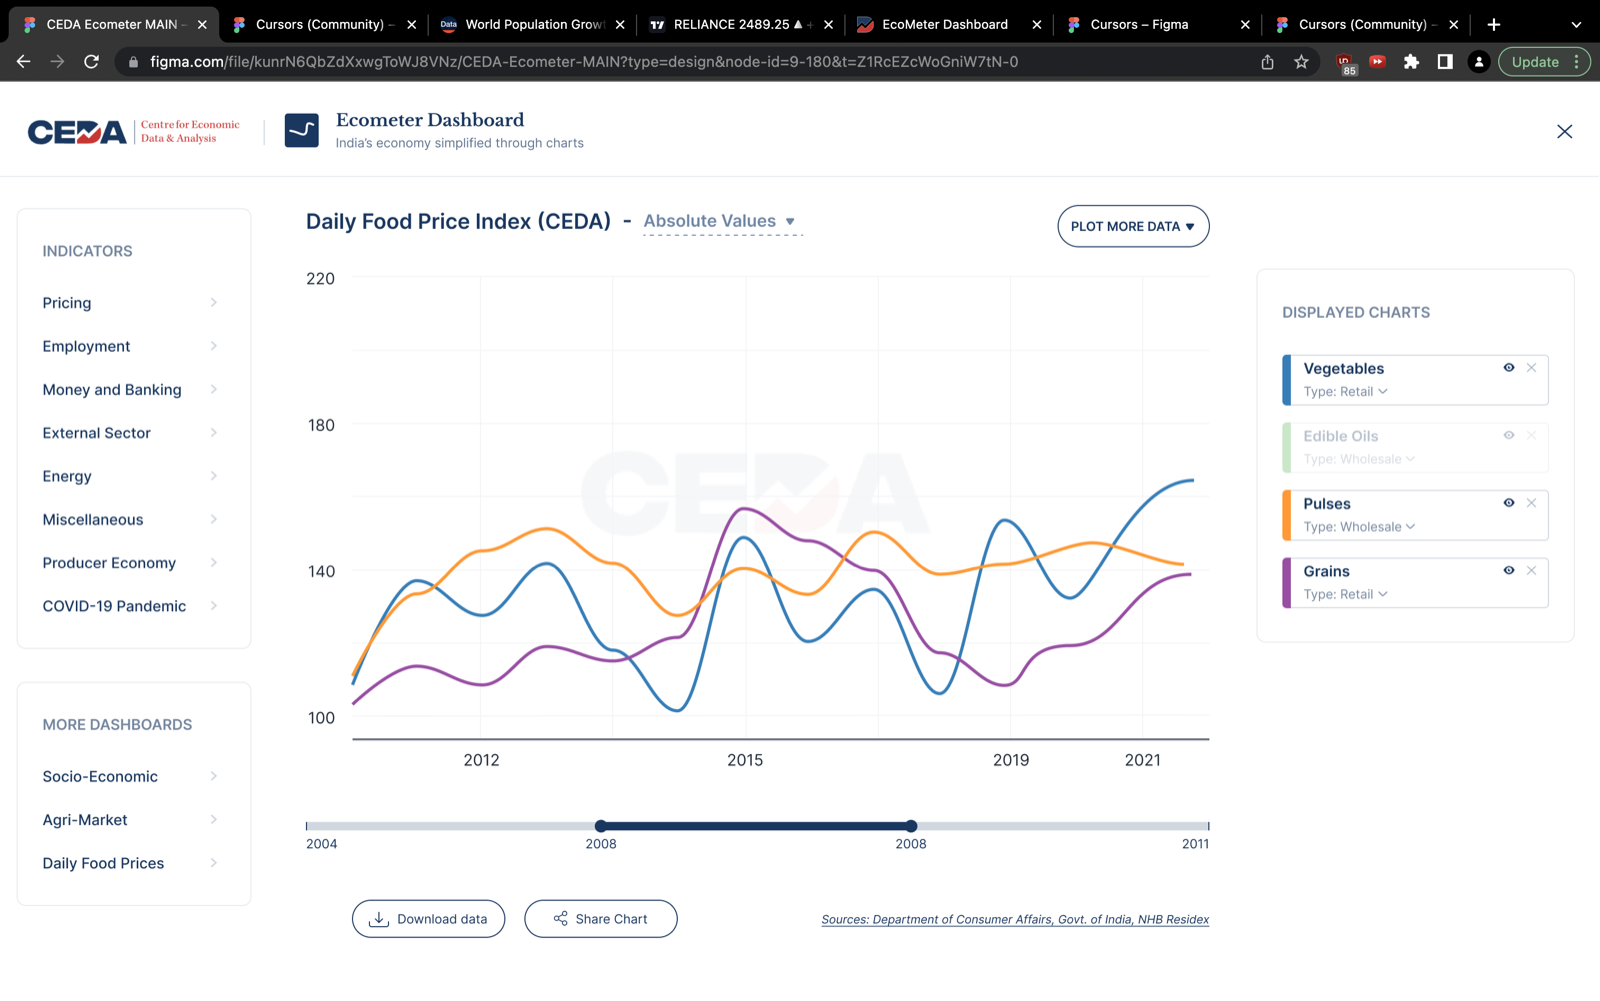Open the Chrome three-dot menu
This screenshot has height=1001, width=1600.
click(1577, 62)
